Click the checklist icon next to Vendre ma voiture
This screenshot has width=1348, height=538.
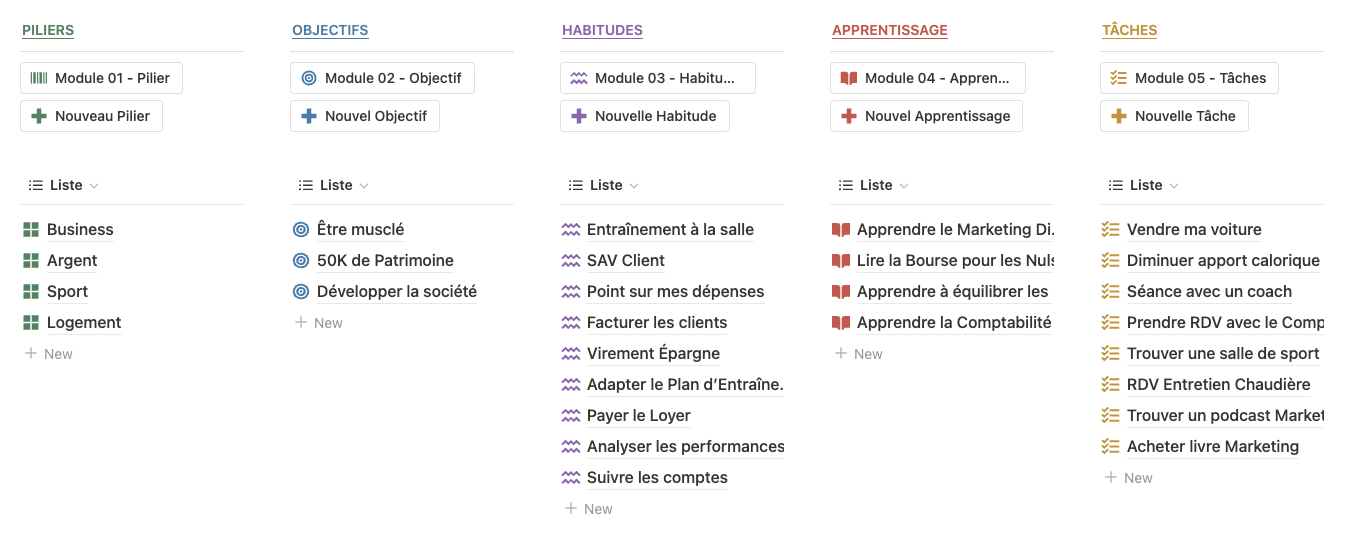(1110, 230)
